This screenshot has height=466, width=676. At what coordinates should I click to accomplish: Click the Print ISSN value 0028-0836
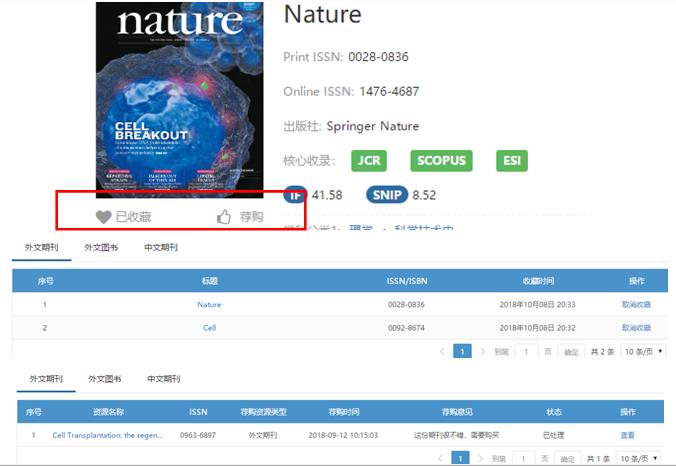pos(378,57)
